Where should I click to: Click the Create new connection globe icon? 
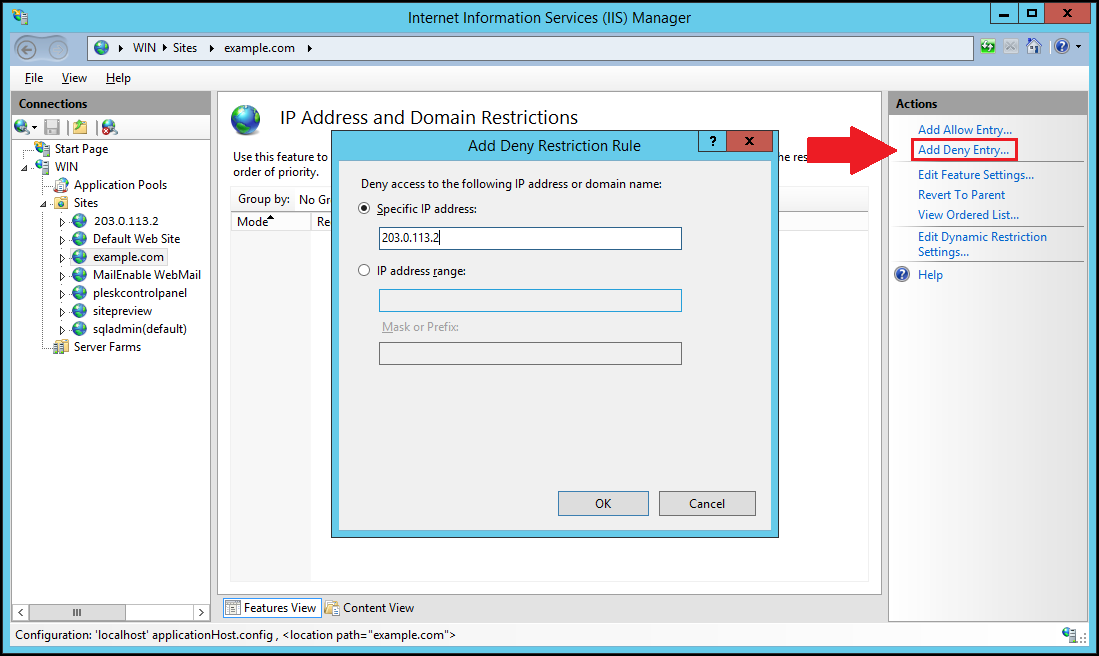22,127
